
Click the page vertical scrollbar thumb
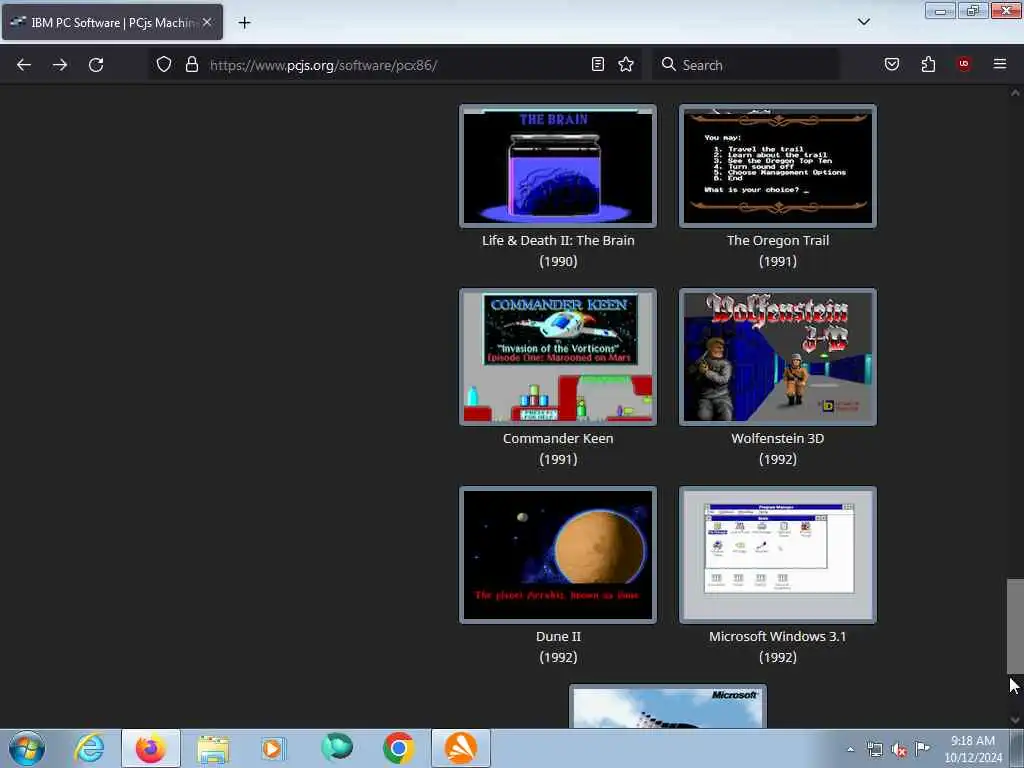1015,626
